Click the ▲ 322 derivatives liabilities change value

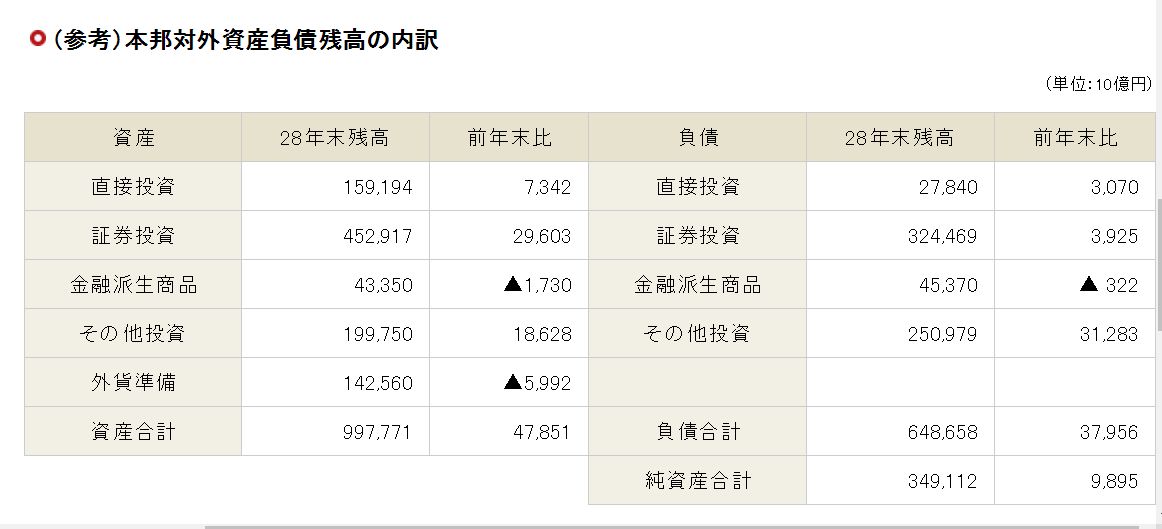point(1108,285)
